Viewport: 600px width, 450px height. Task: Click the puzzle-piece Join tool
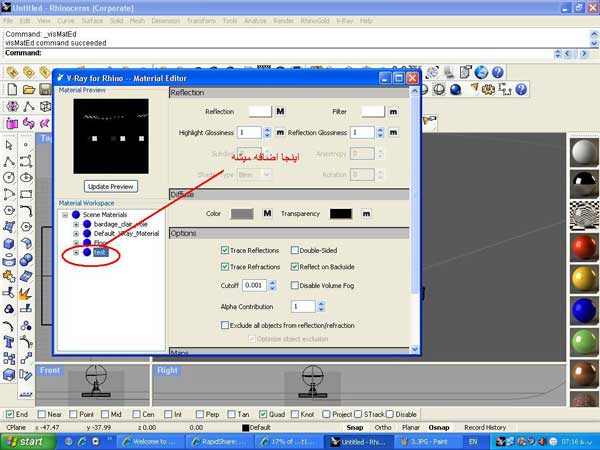click(x=9, y=276)
